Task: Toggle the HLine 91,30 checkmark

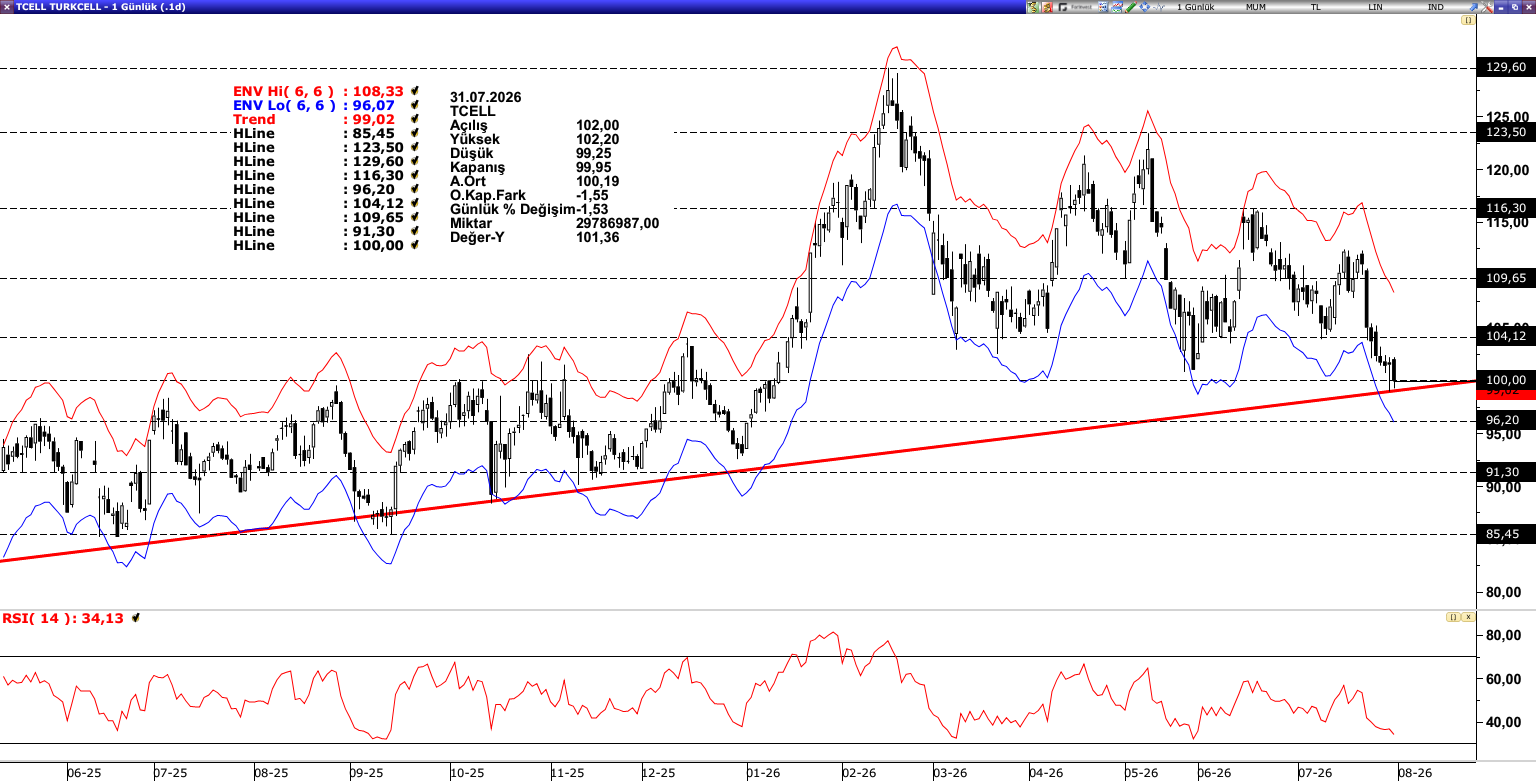Action: (x=414, y=231)
